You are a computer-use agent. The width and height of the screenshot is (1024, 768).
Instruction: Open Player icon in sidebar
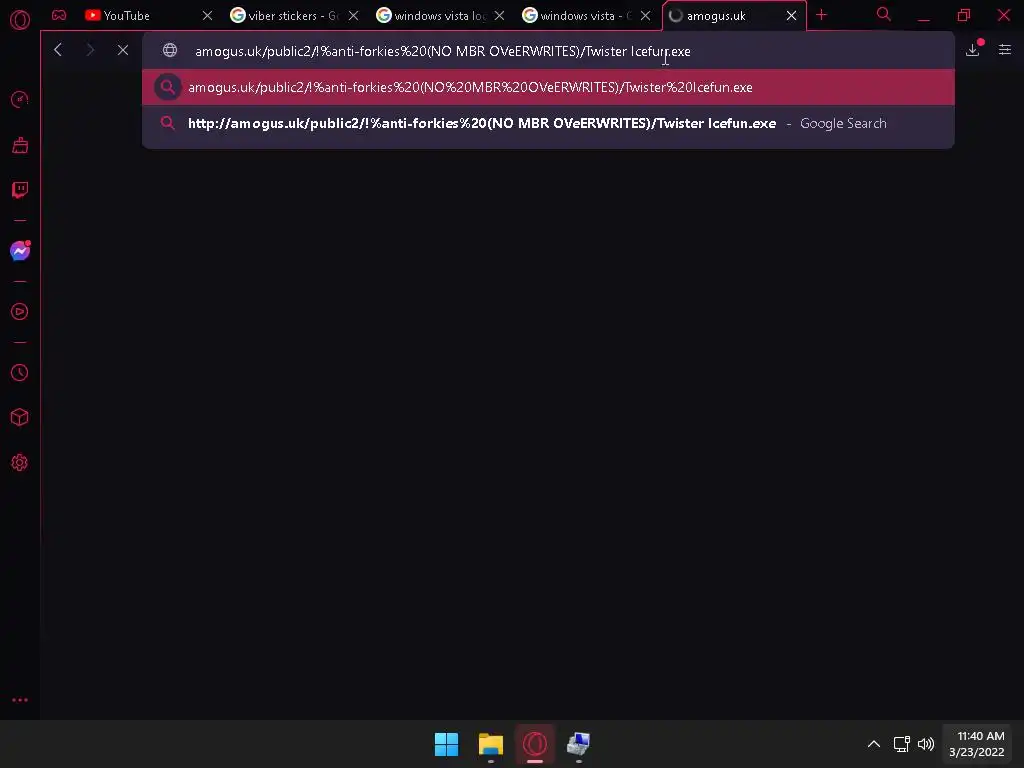[x=20, y=312]
